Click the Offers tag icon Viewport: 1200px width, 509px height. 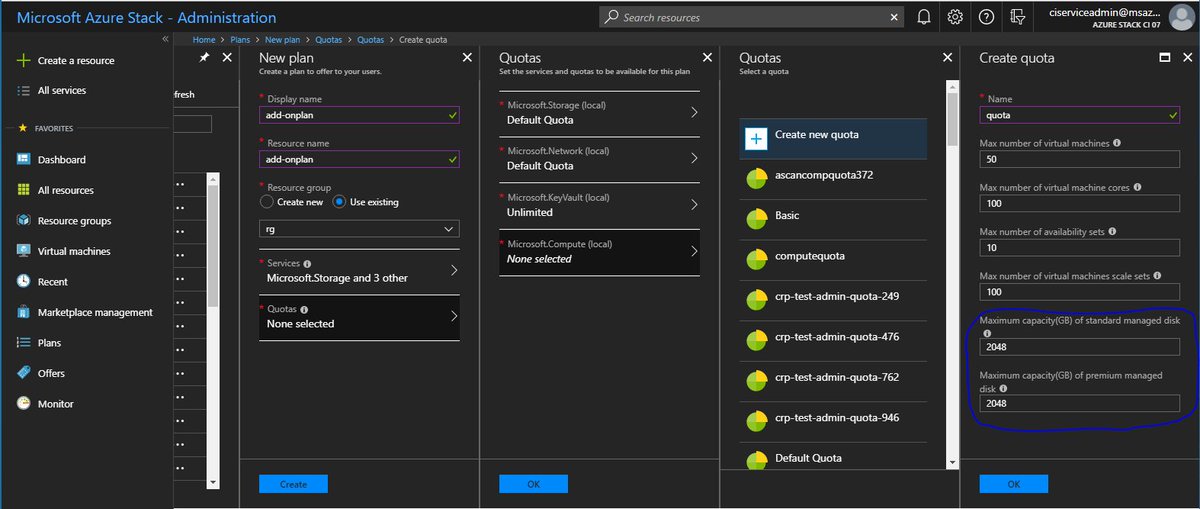tap(23, 373)
